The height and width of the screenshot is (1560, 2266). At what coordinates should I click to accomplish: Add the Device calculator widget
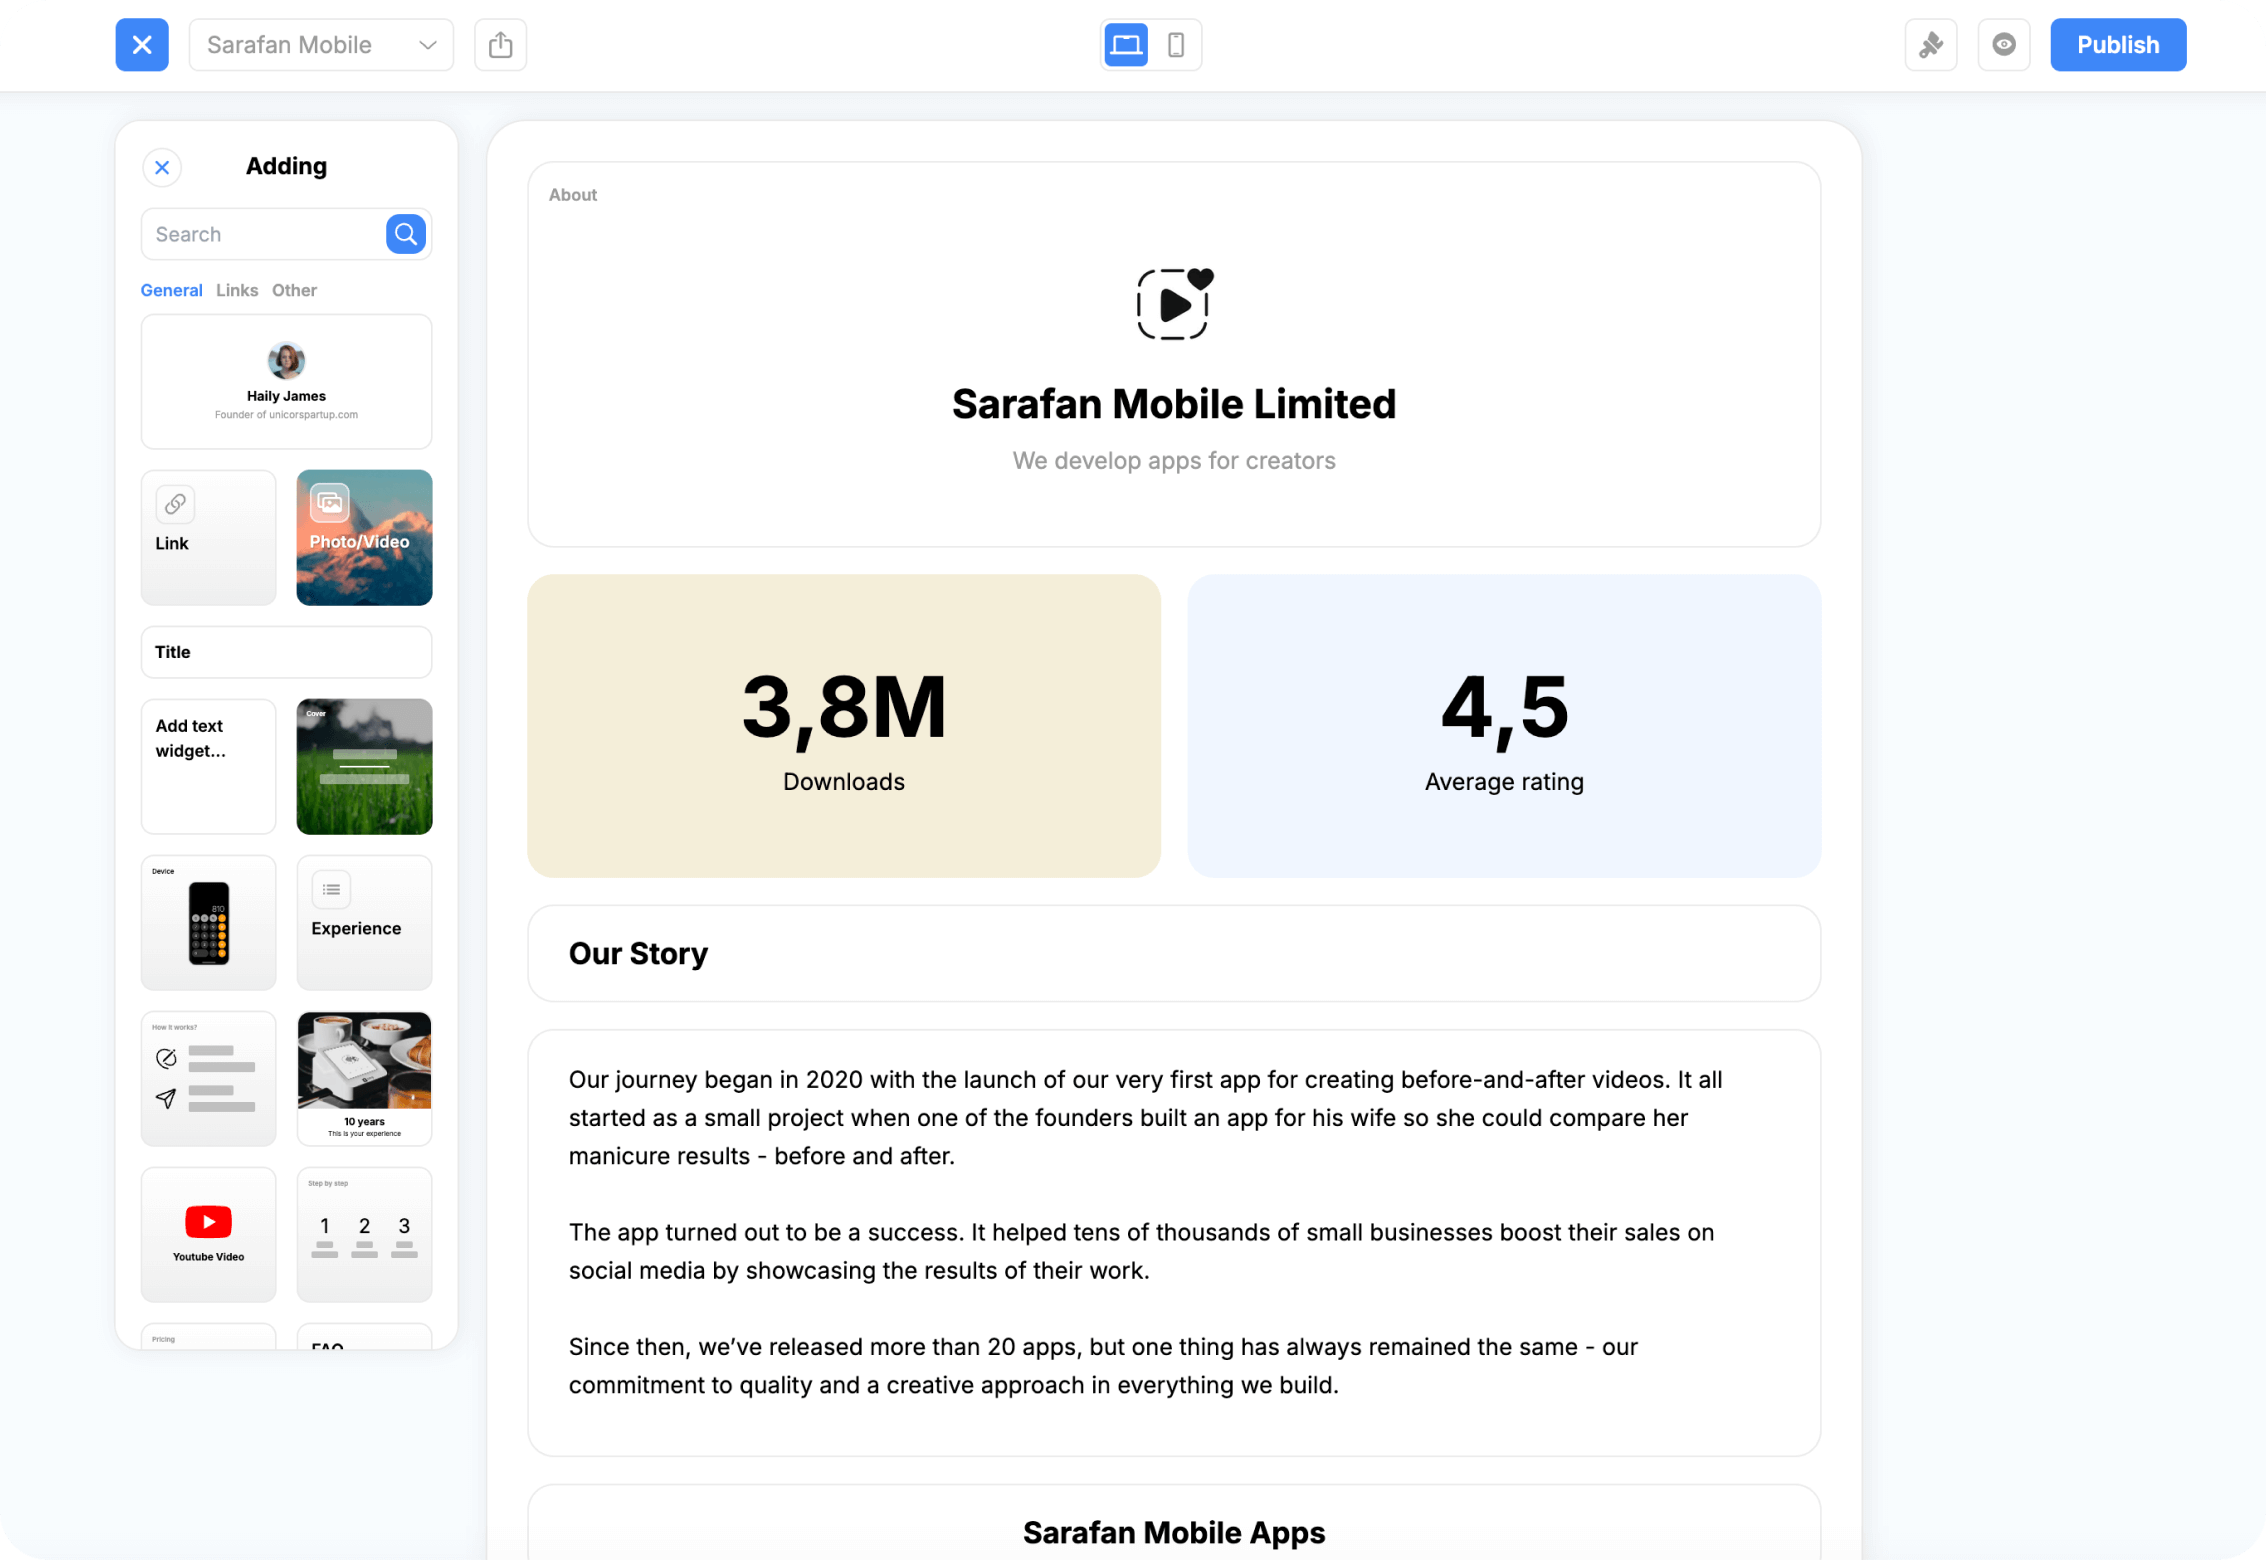pos(208,922)
